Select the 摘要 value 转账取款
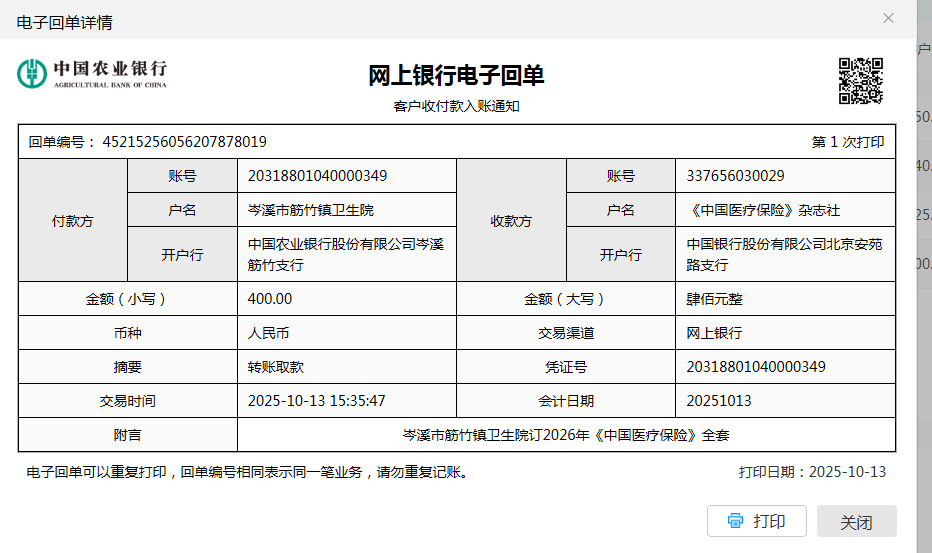The image size is (932, 553). click(275, 367)
